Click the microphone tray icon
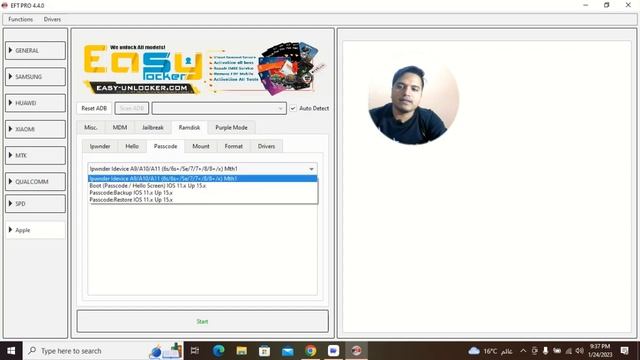 click(545, 351)
